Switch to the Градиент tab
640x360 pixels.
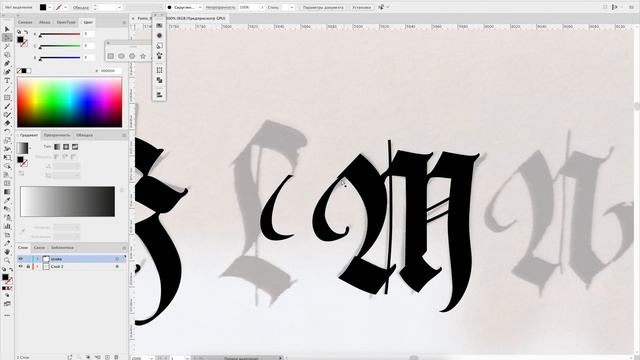pyautogui.click(x=29, y=135)
